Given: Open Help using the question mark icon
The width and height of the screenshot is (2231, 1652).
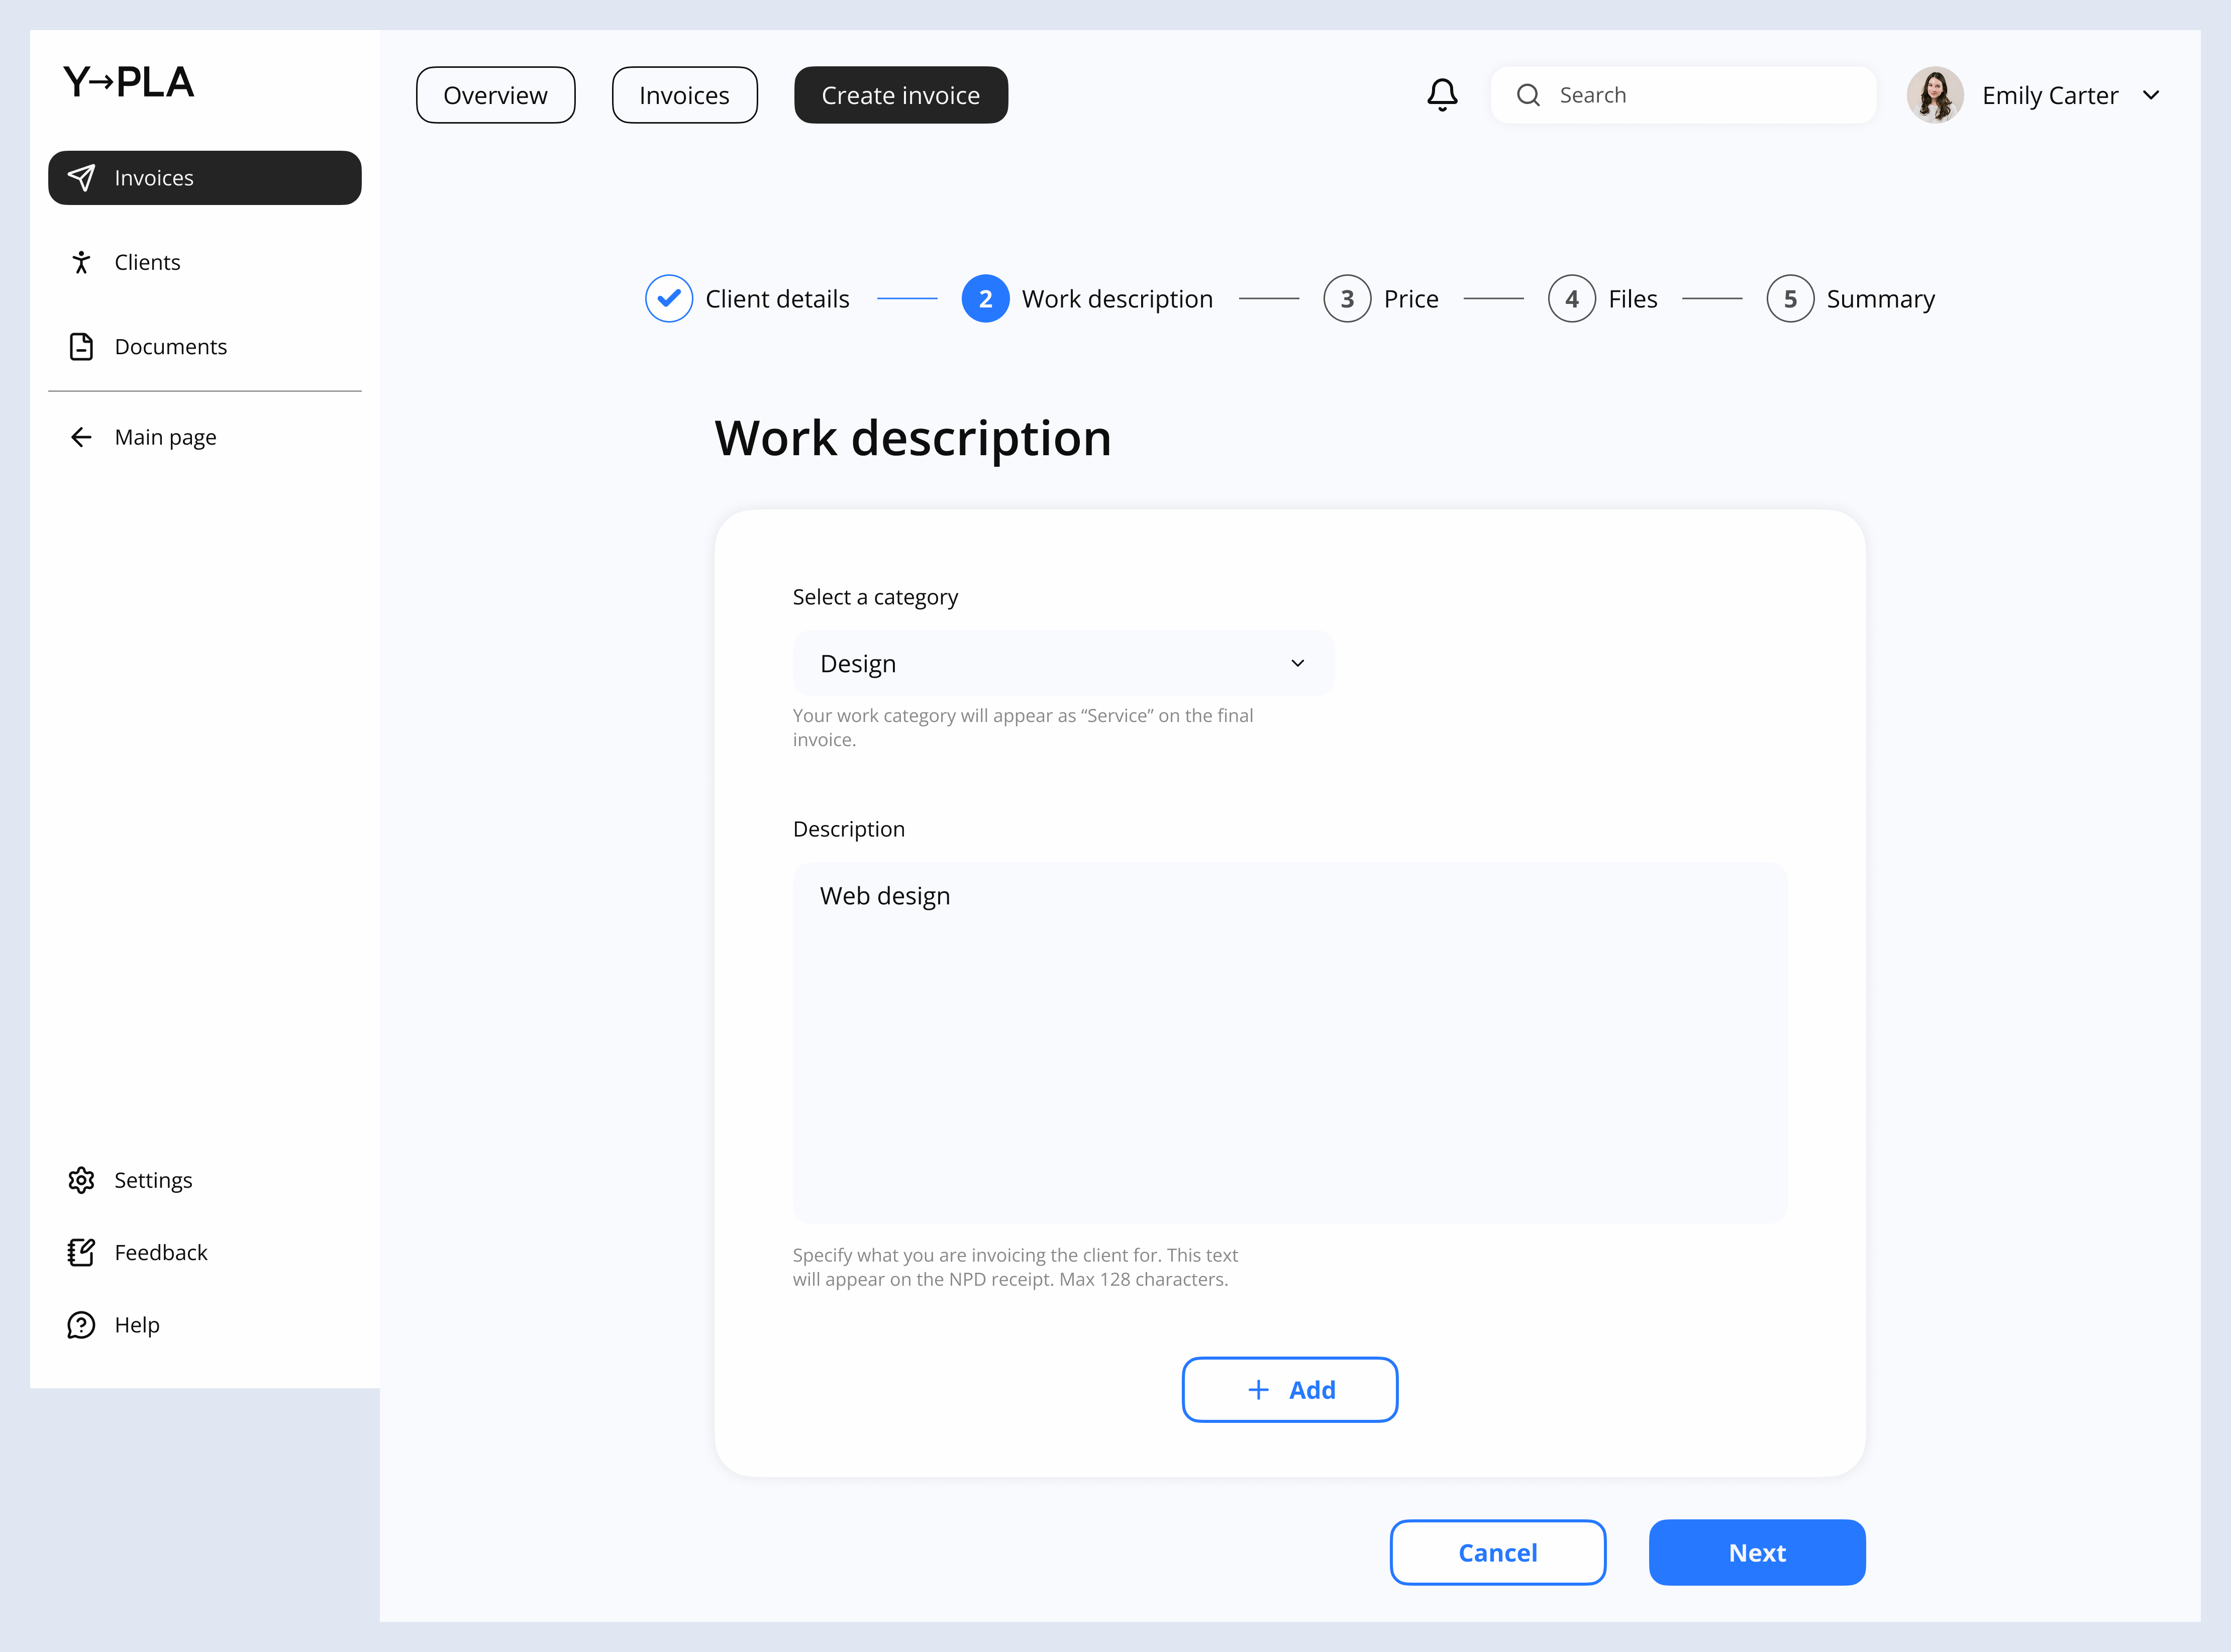Looking at the screenshot, I should 81,1324.
